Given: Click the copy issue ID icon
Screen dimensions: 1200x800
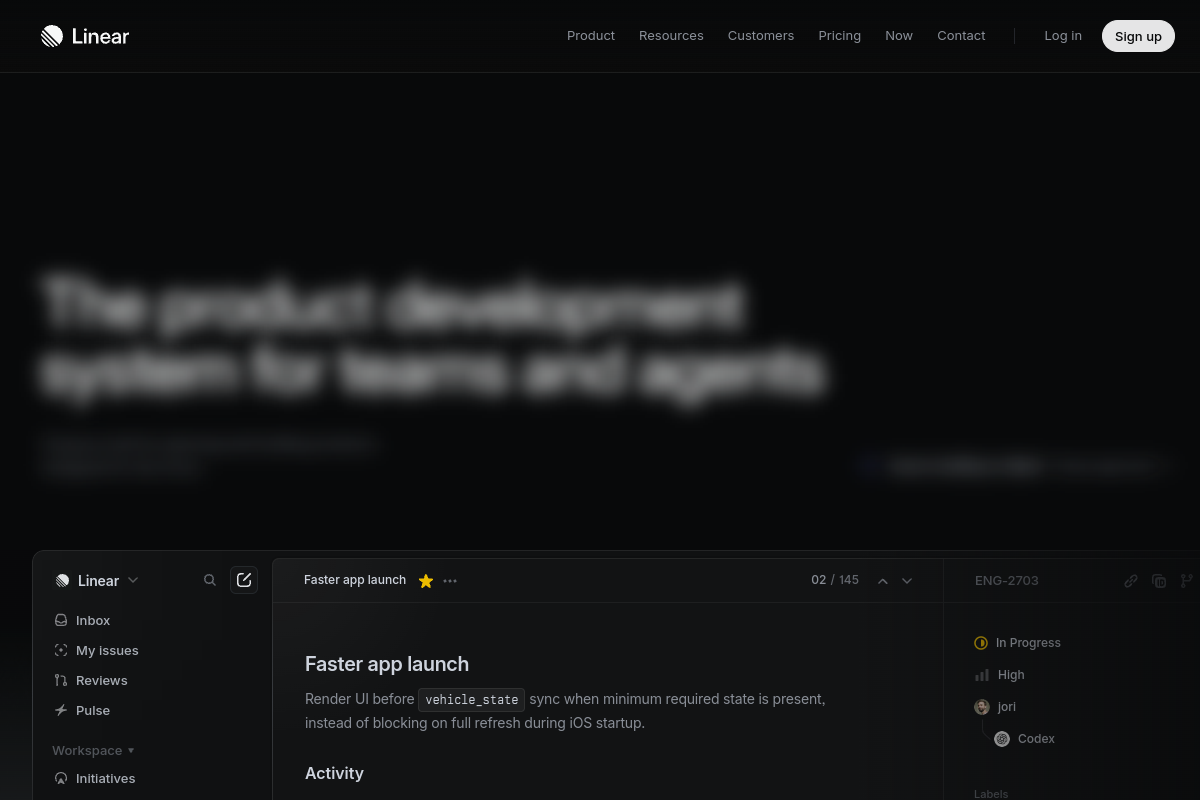Looking at the screenshot, I should click(1159, 580).
